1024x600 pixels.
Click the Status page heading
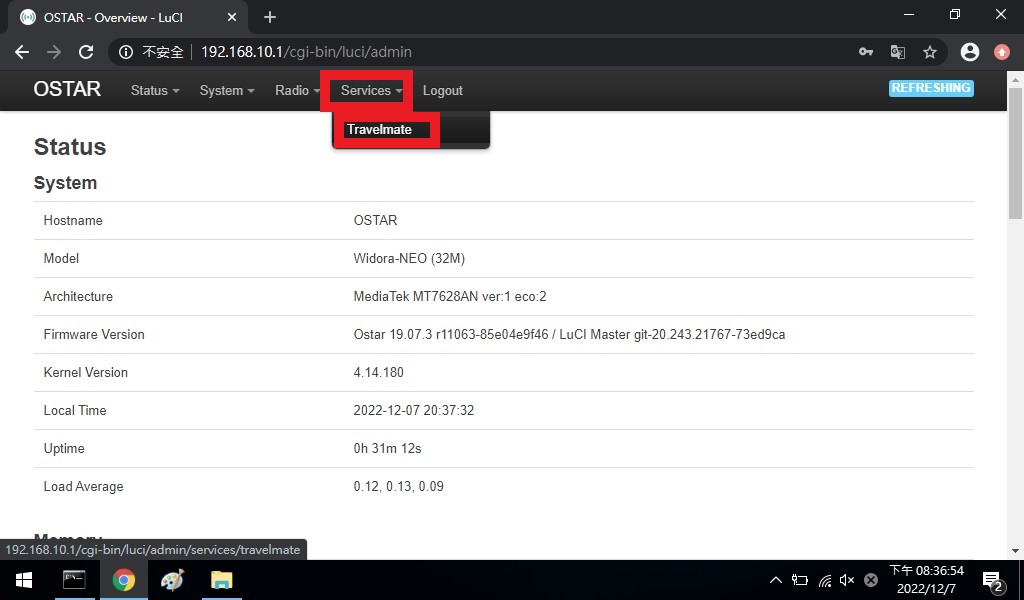70,147
